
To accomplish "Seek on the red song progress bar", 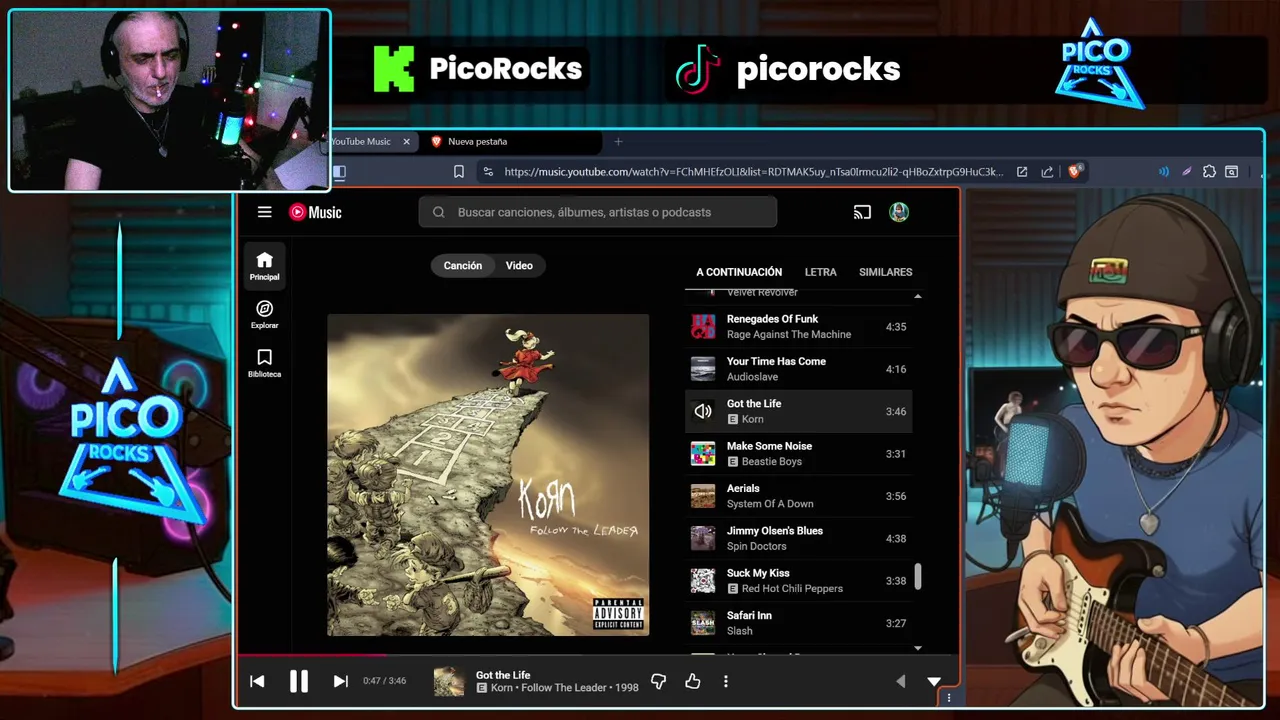I will pyautogui.click(x=311, y=656).
